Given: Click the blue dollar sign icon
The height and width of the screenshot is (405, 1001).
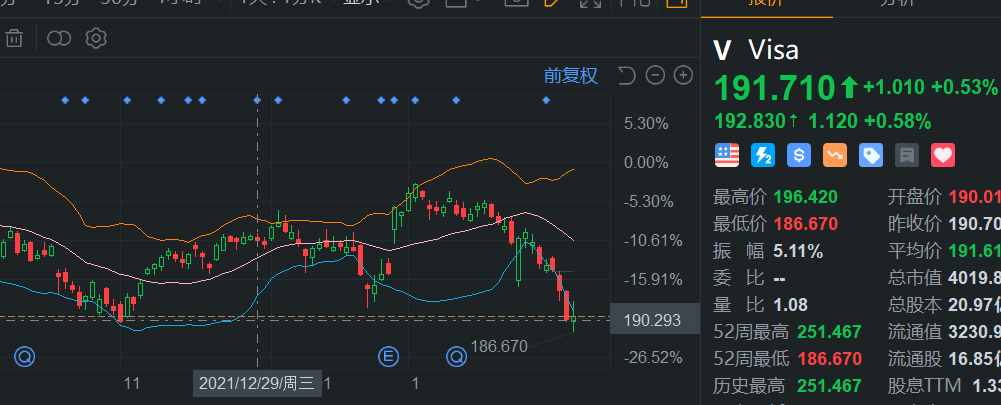Looking at the screenshot, I should pos(799,155).
